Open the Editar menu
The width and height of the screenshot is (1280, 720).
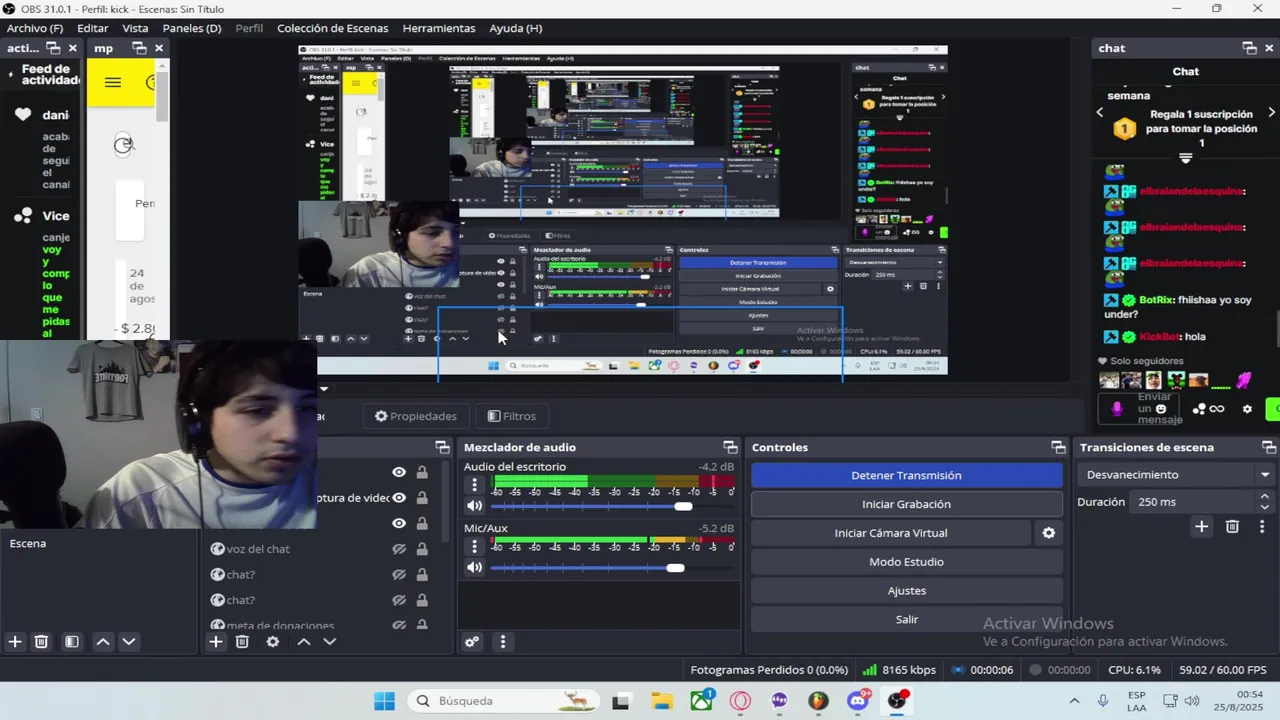click(93, 28)
